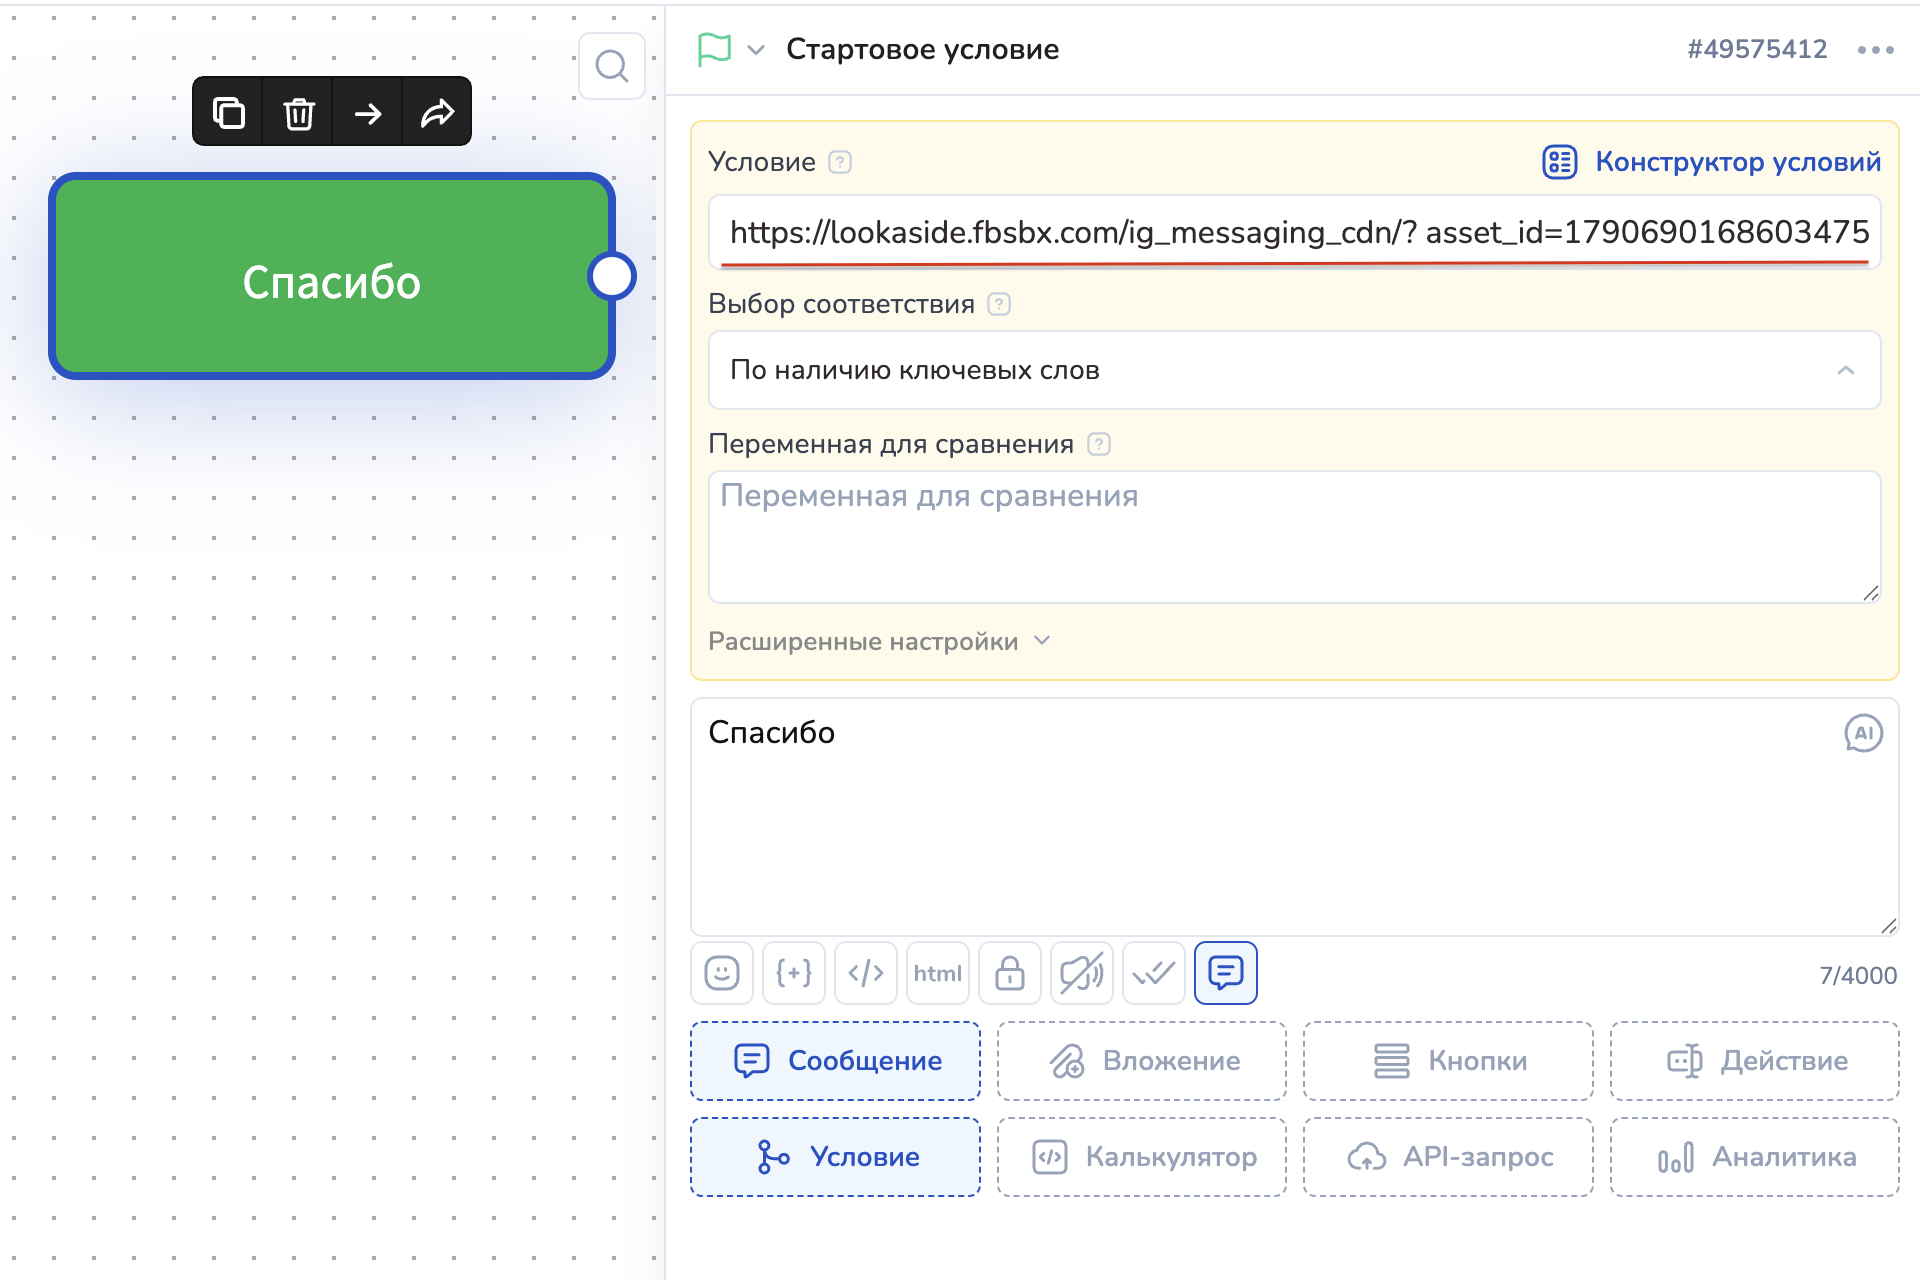Insert variable with curly braces icon
This screenshot has width=1920, height=1280.
794,973
